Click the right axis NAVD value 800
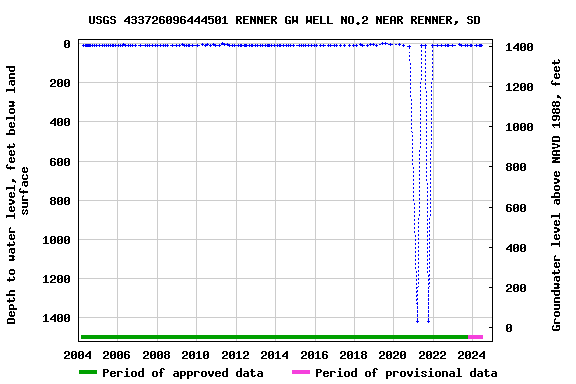This screenshot has width=576, height=384. pyautogui.click(x=516, y=167)
